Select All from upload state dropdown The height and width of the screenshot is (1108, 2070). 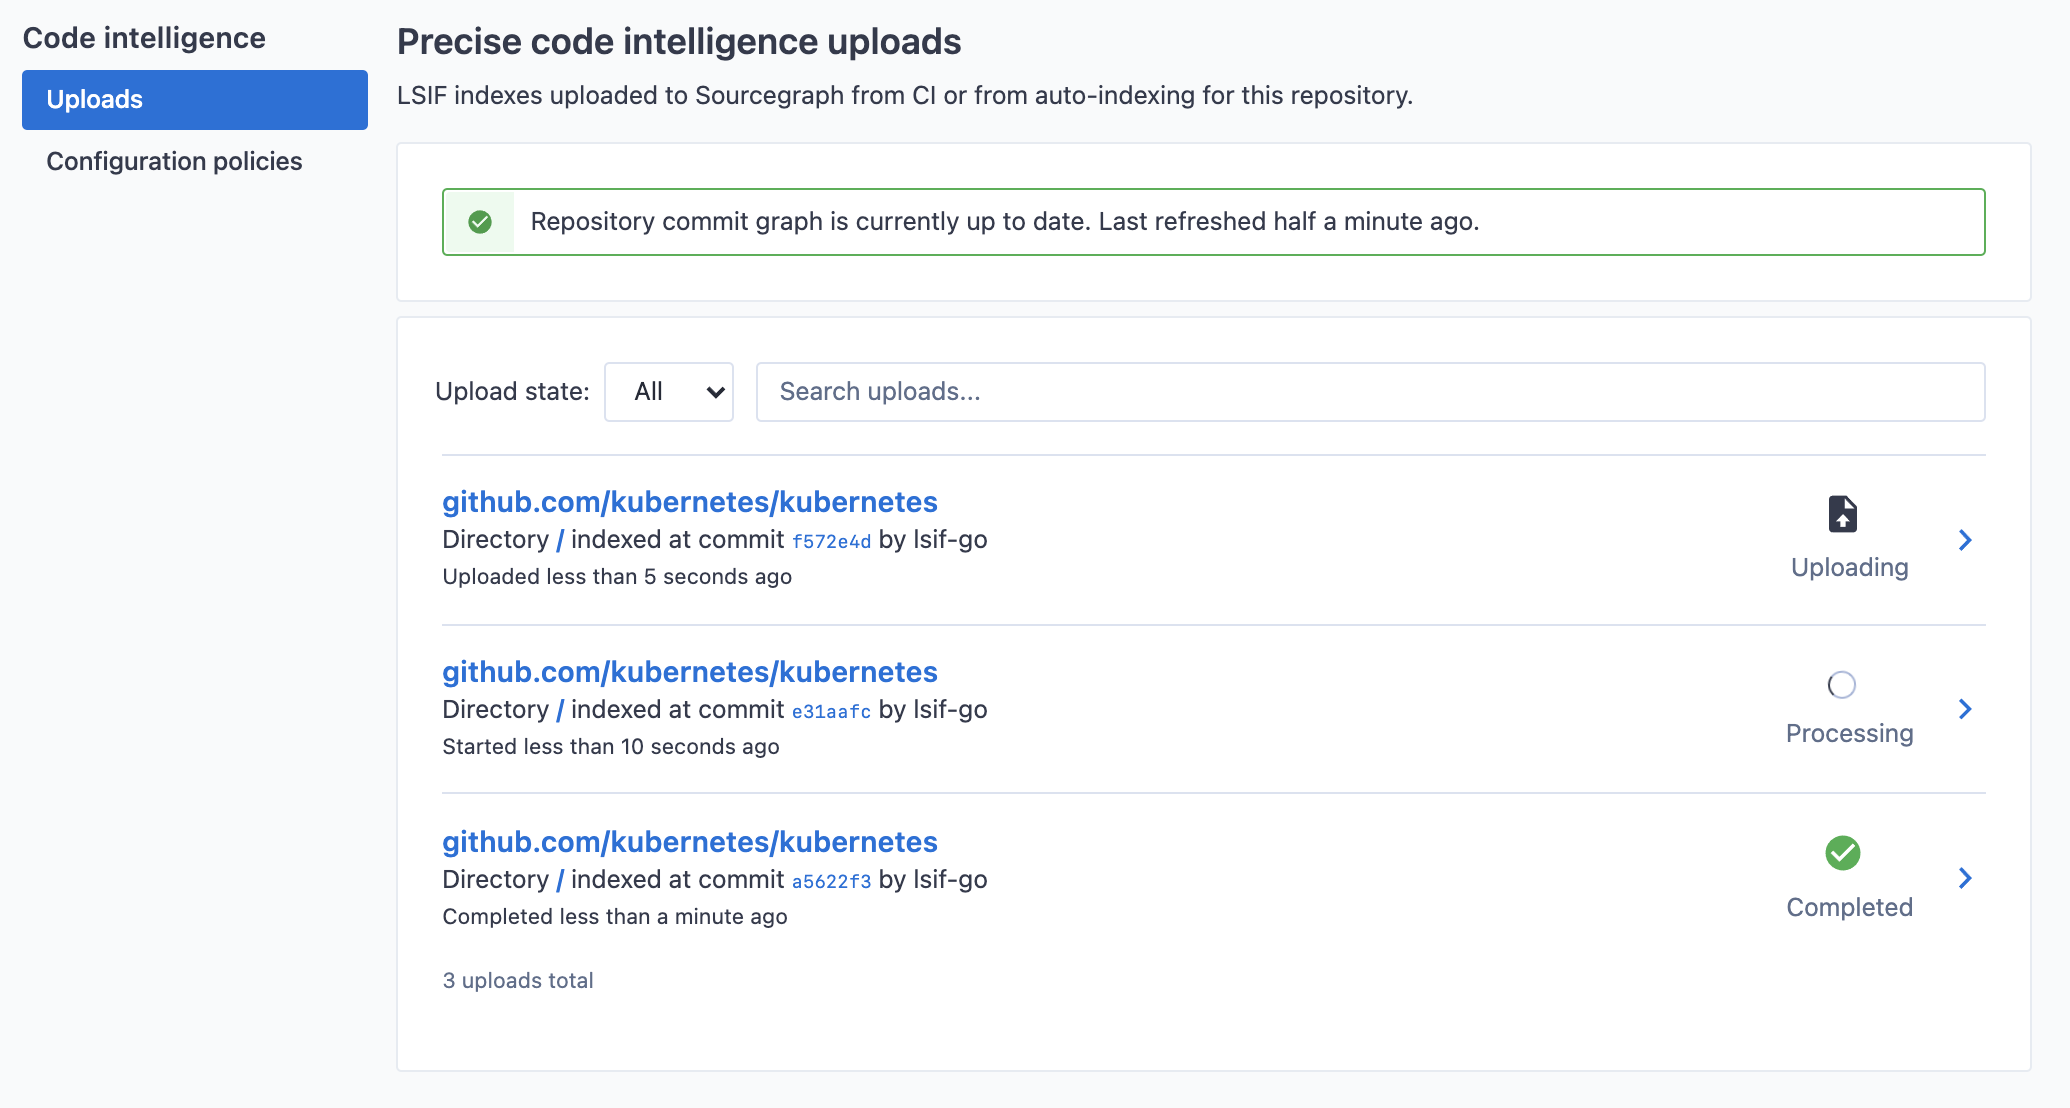click(671, 390)
